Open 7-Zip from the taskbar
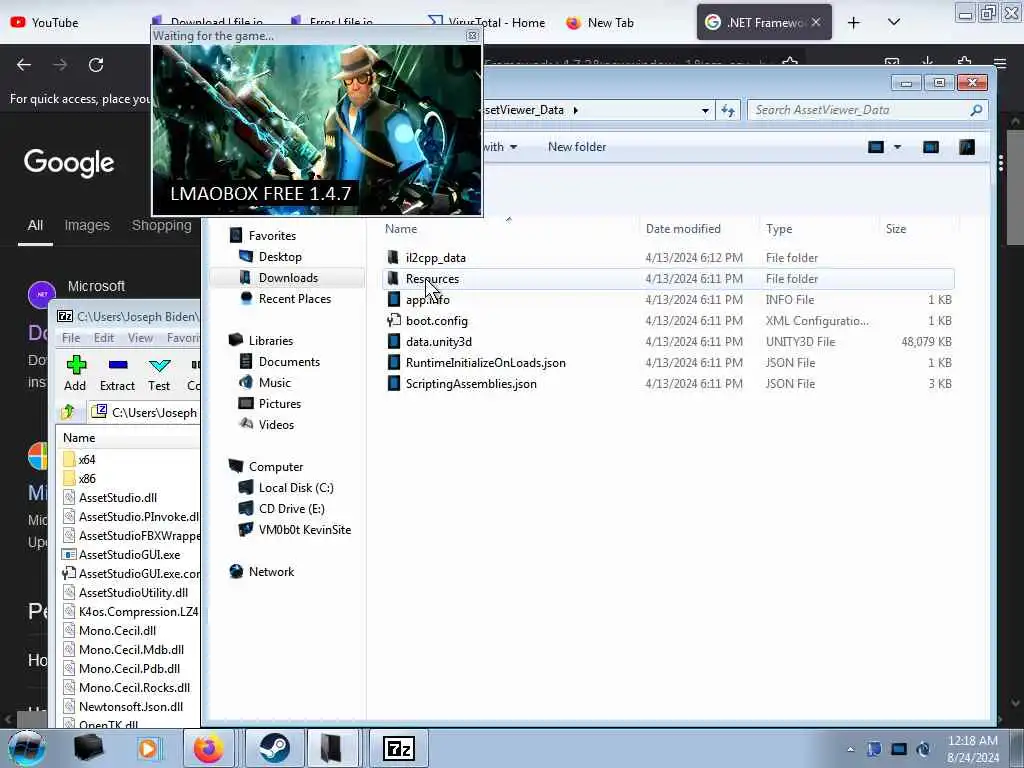This screenshot has width=1024, height=768. (x=399, y=748)
